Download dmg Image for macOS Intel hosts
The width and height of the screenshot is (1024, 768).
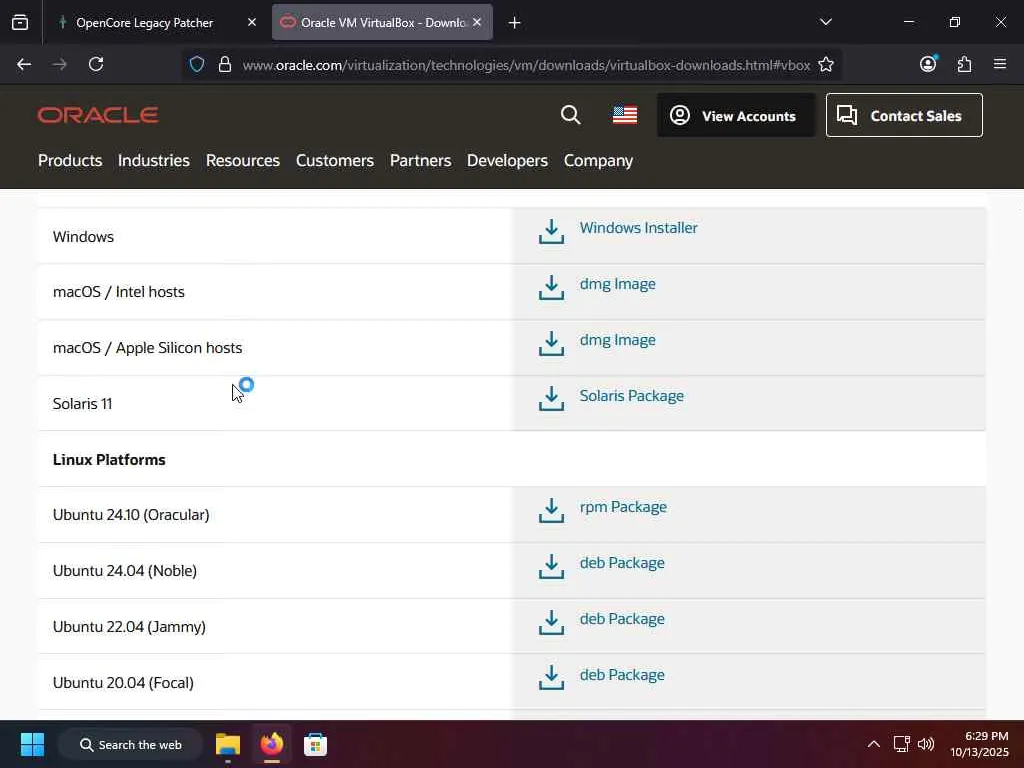617,284
